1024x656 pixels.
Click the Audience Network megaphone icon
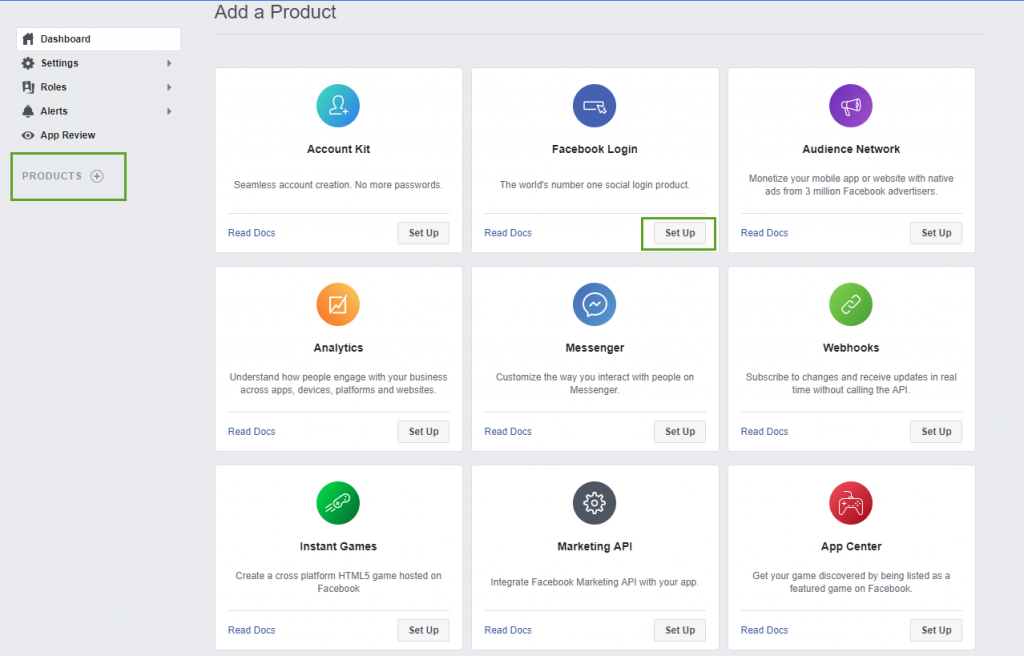(x=851, y=106)
